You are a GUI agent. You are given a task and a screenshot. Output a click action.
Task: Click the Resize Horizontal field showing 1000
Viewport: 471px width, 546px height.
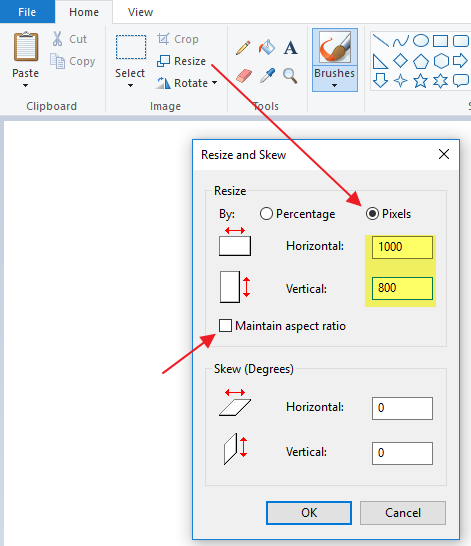pyautogui.click(x=402, y=248)
